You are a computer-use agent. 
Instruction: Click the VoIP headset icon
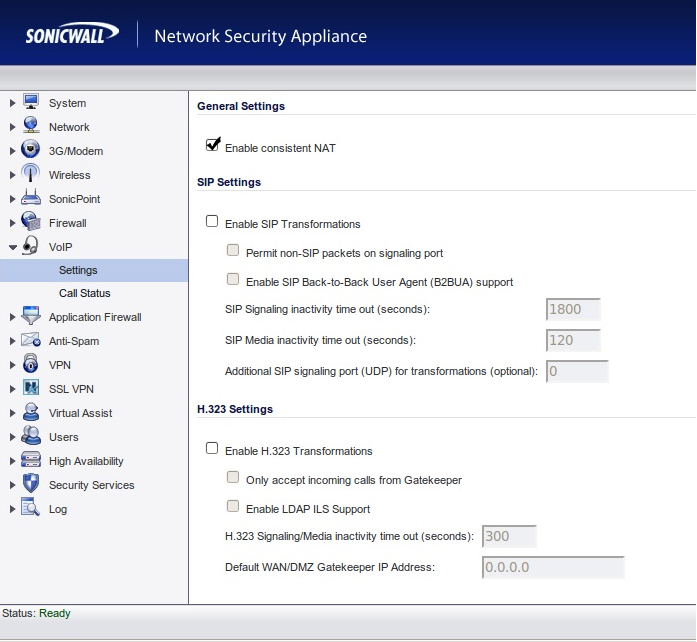(x=31, y=245)
